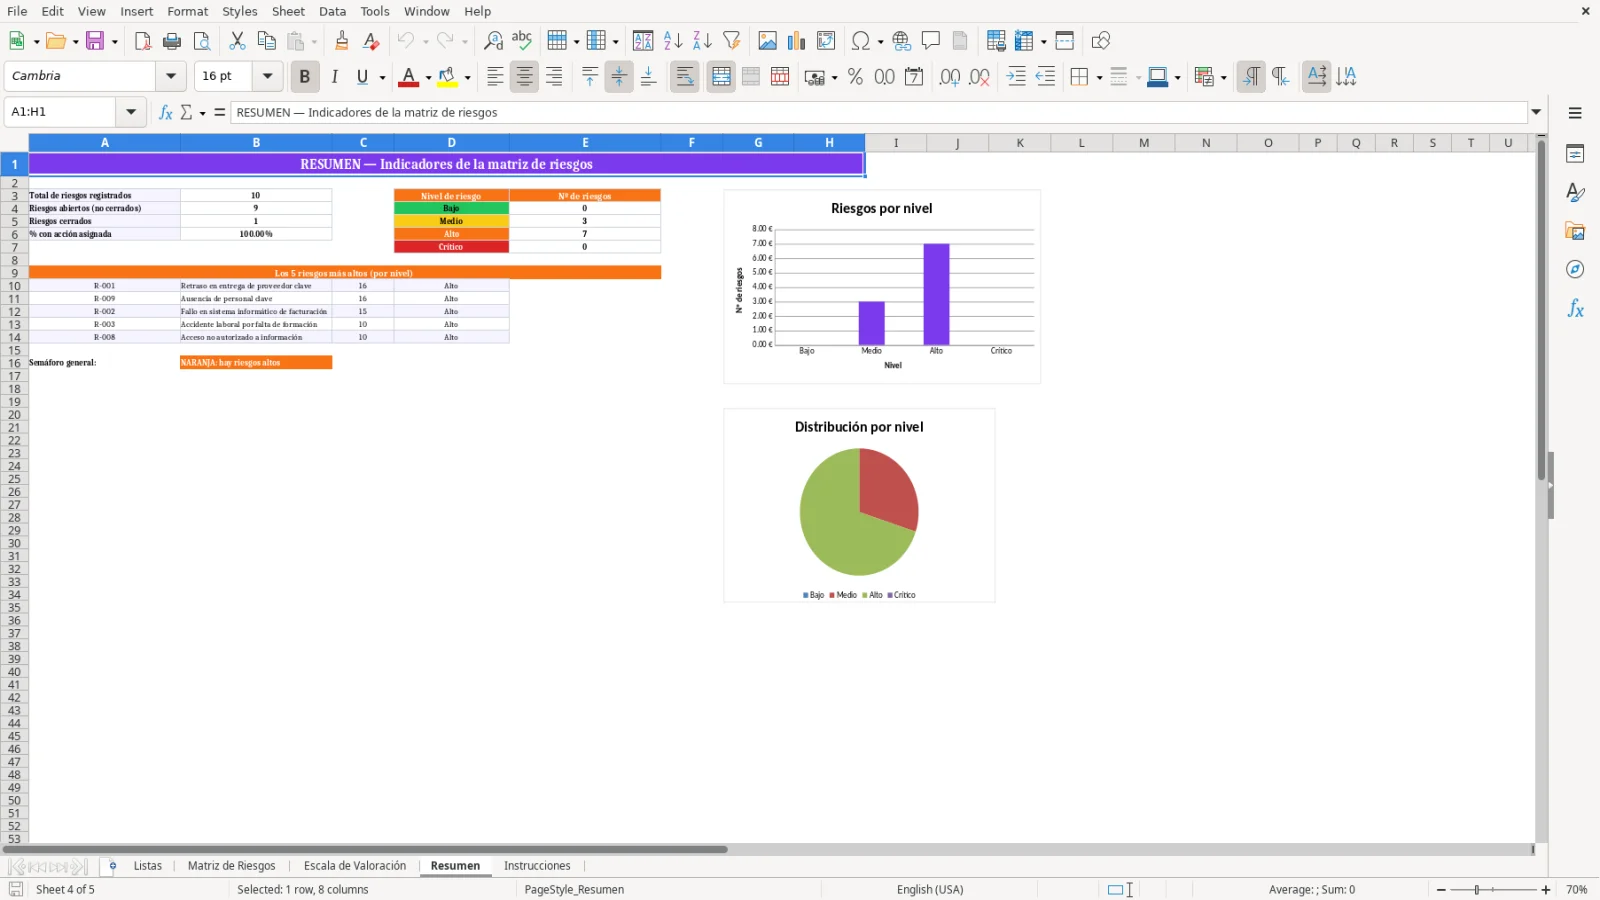
Task: Open the Navigator in the sidebar
Action: pos(1575,270)
